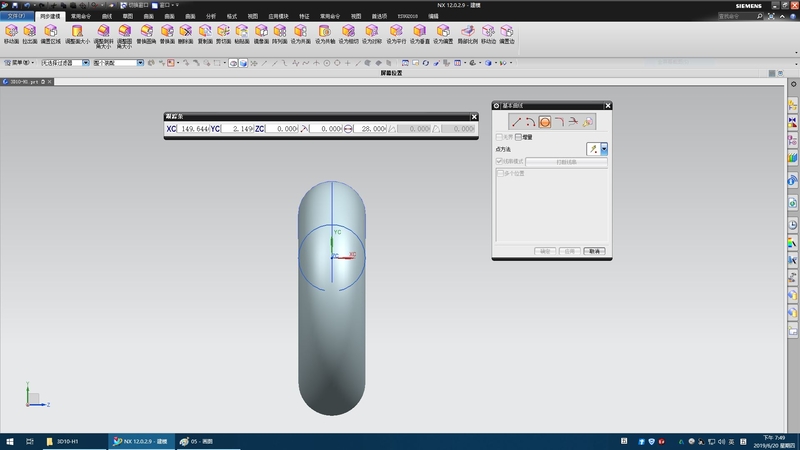Select the Line tool in Basic Curves dialog

[517, 122]
